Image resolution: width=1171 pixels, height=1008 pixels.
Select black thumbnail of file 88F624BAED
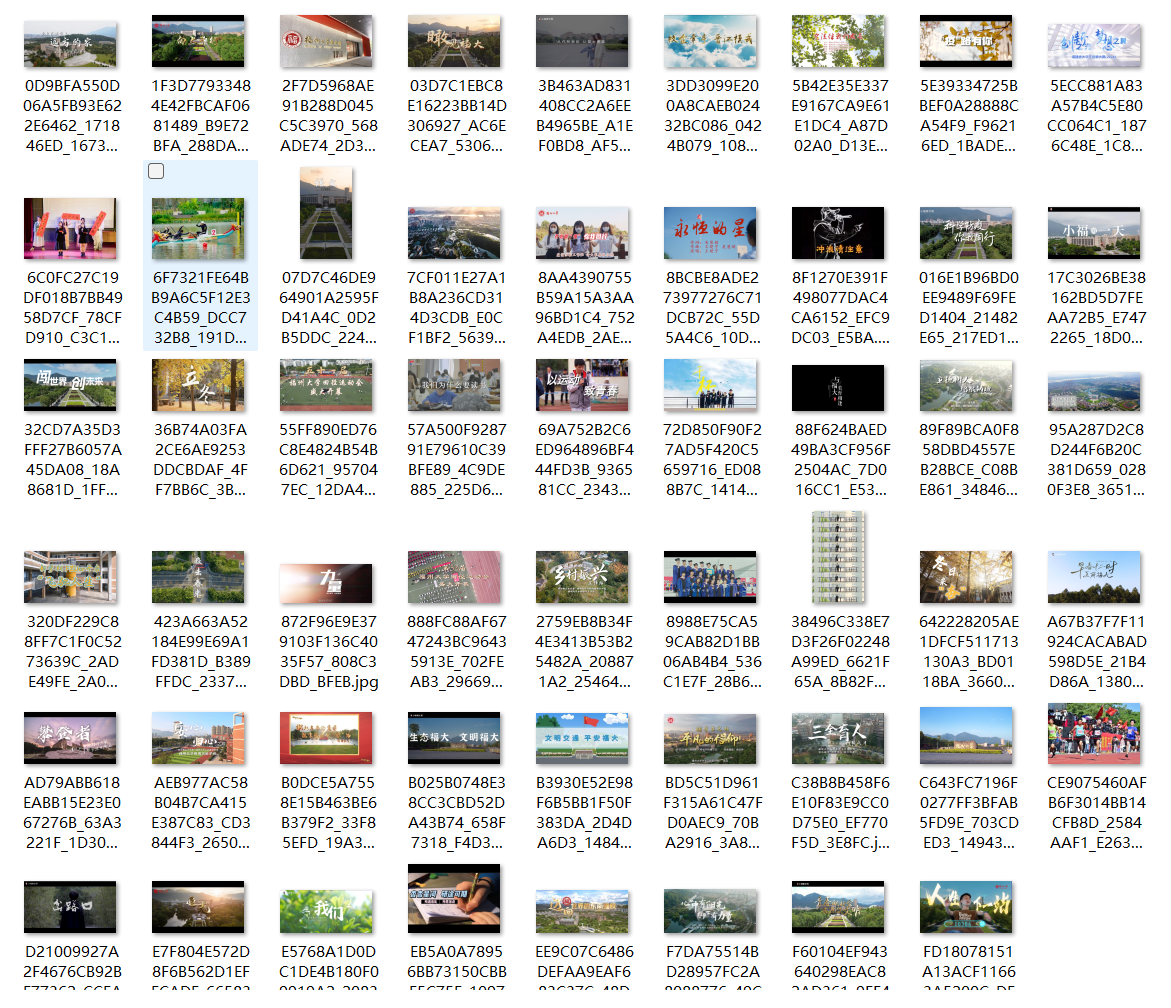838,388
